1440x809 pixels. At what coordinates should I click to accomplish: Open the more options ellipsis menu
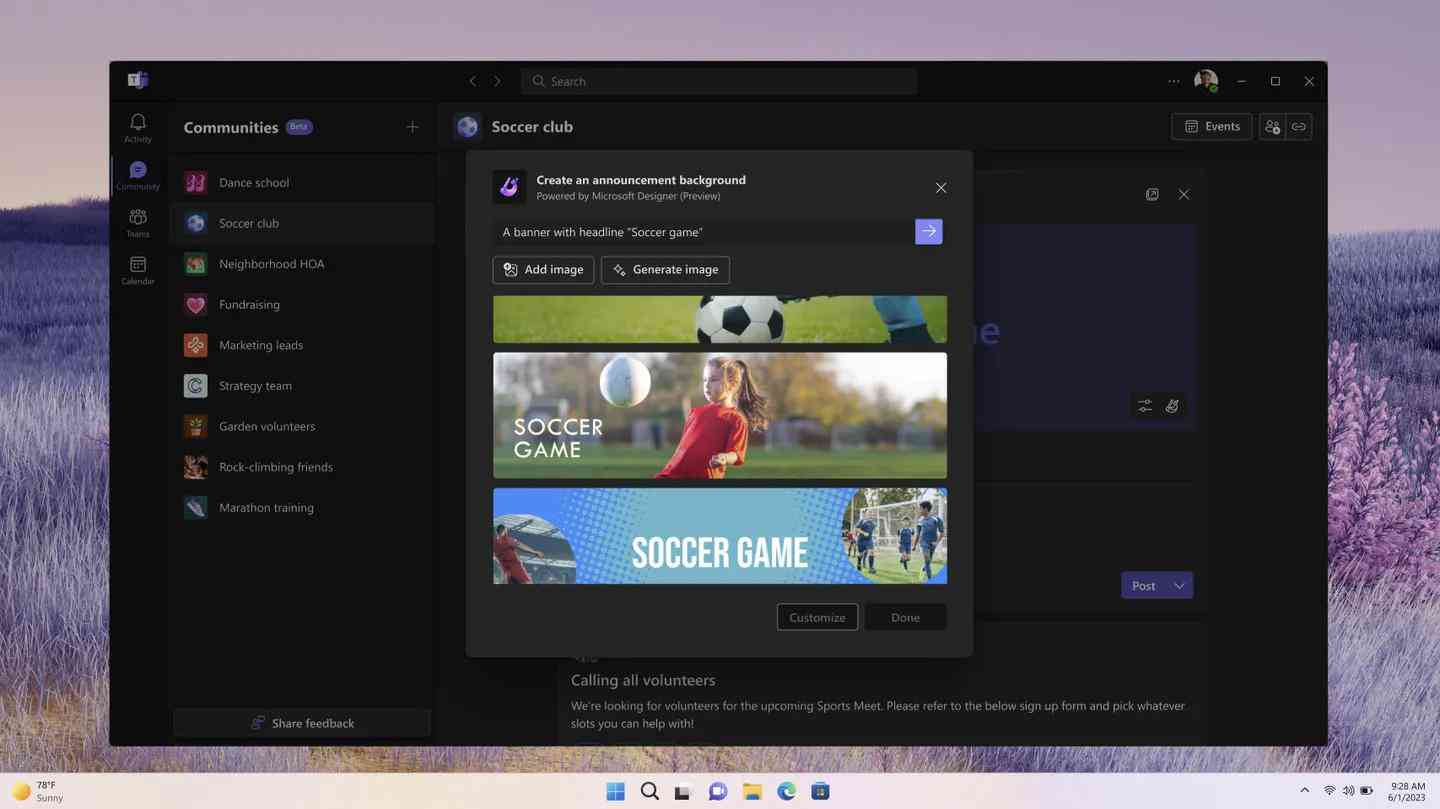pos(1173,82)
